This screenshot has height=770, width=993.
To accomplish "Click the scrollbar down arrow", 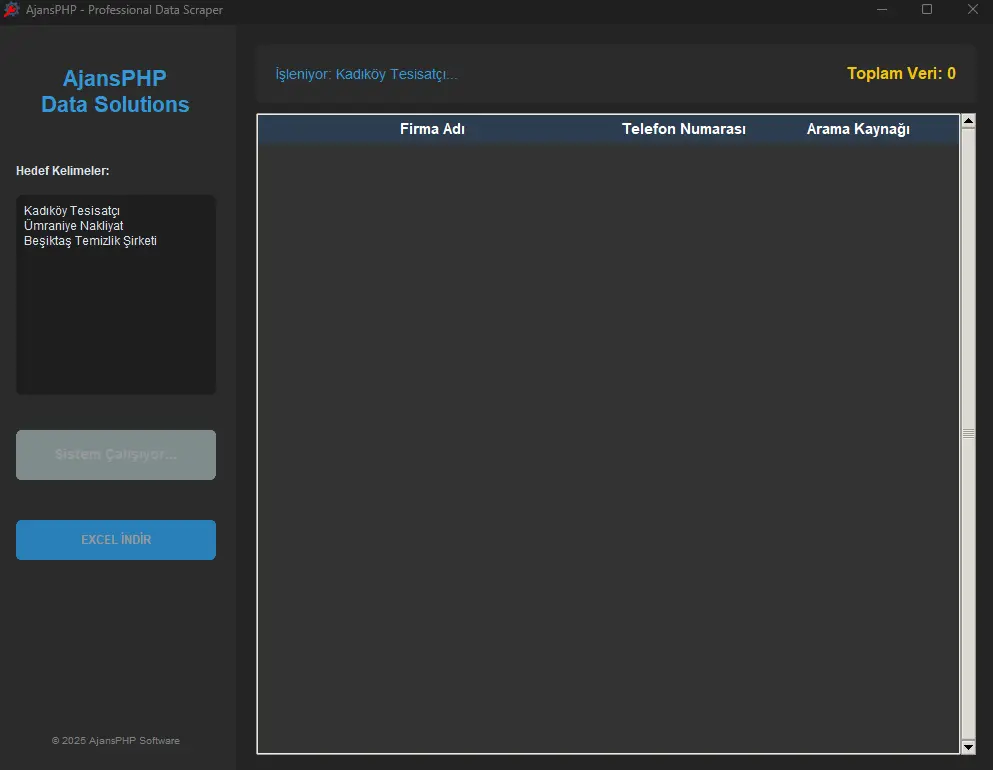I will coord(967,747).
